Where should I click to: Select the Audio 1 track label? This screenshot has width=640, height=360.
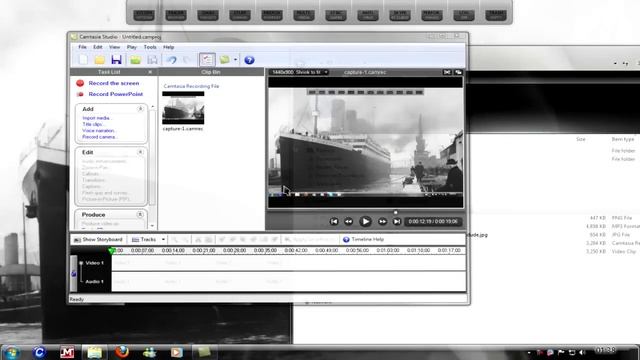[94, 282]
